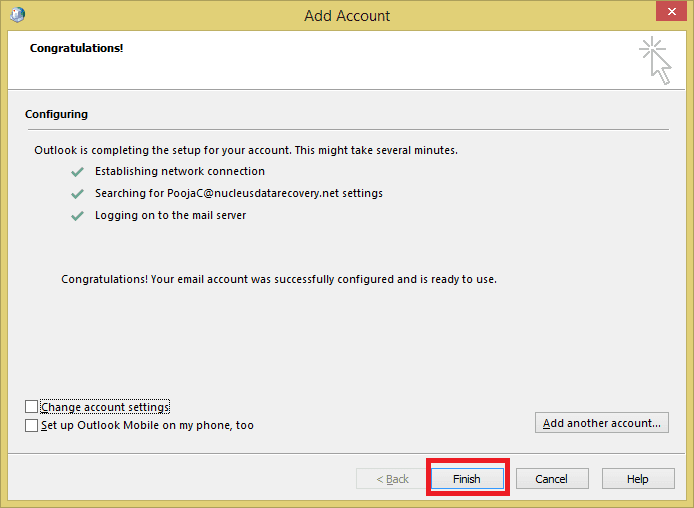The height and width of the screenshot is (508, 694).
Task: Finish the account setup wizard
Action: pyautogui.click(x=467, y=479)
